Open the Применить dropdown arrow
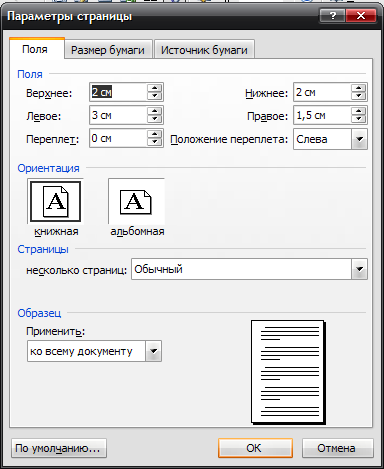 pos(153,351)
